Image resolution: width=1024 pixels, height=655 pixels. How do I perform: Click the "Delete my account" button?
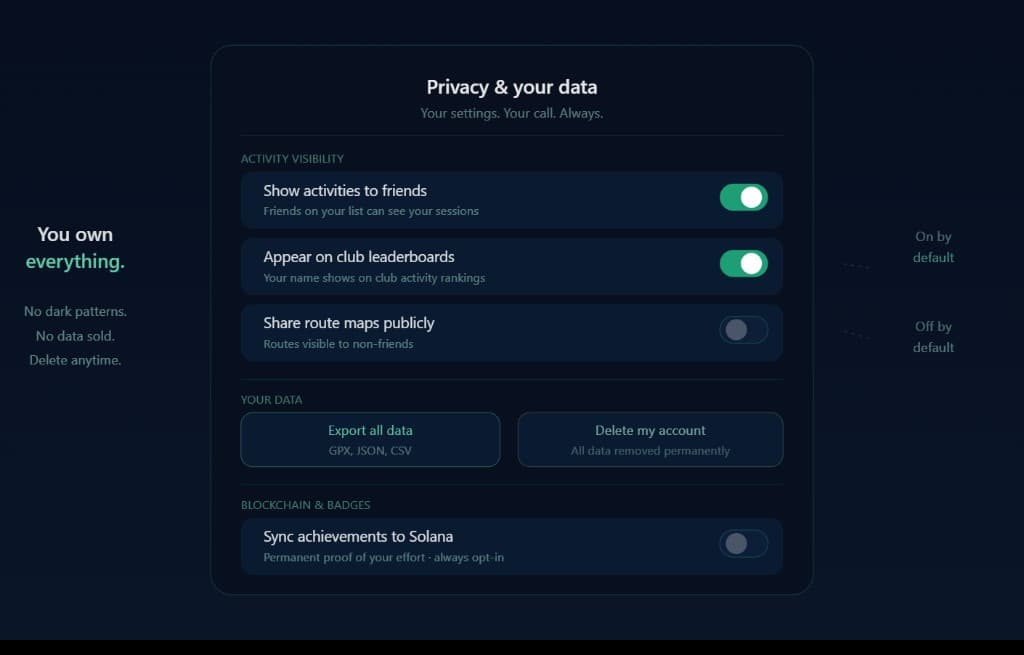[x=650, y=439]
